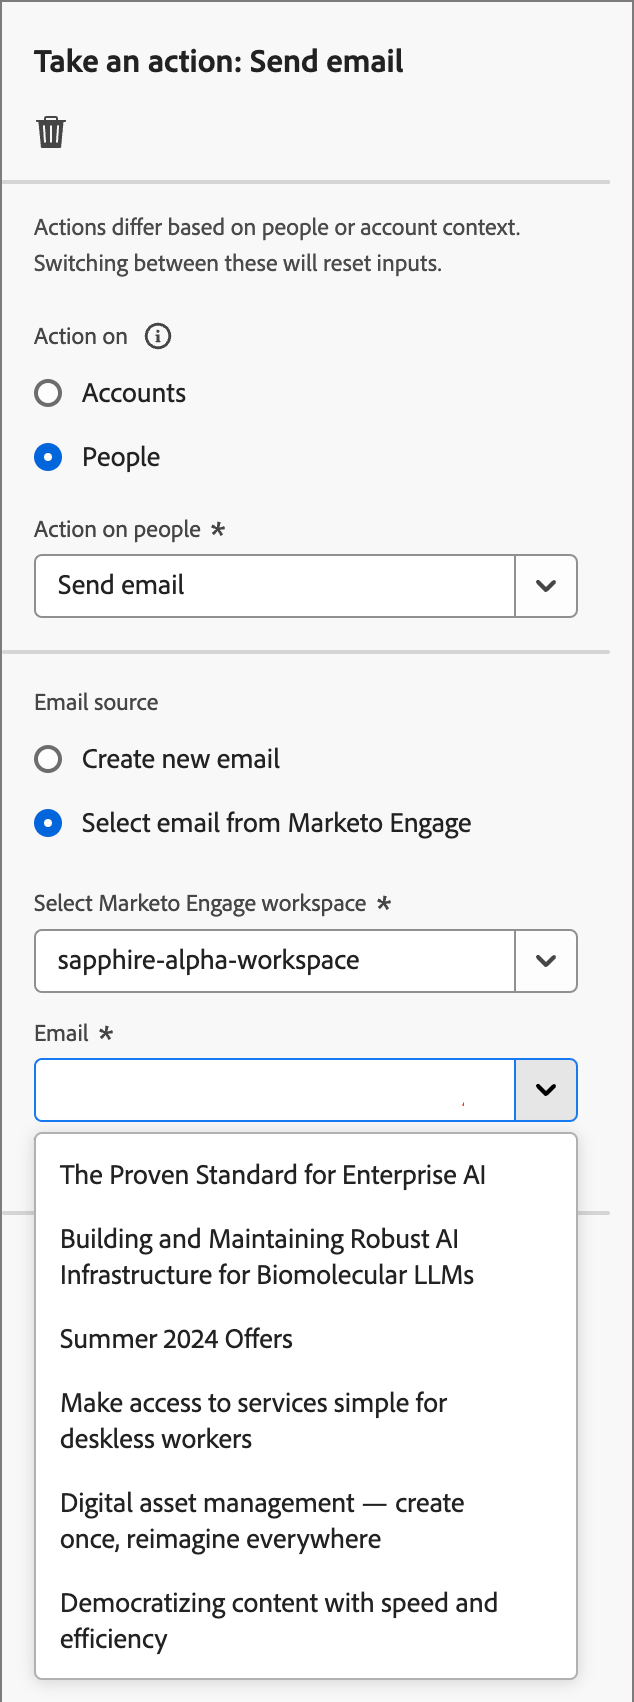
Task: Select the Democratizing content with speed email
Action: click(x=279, y=1621)
